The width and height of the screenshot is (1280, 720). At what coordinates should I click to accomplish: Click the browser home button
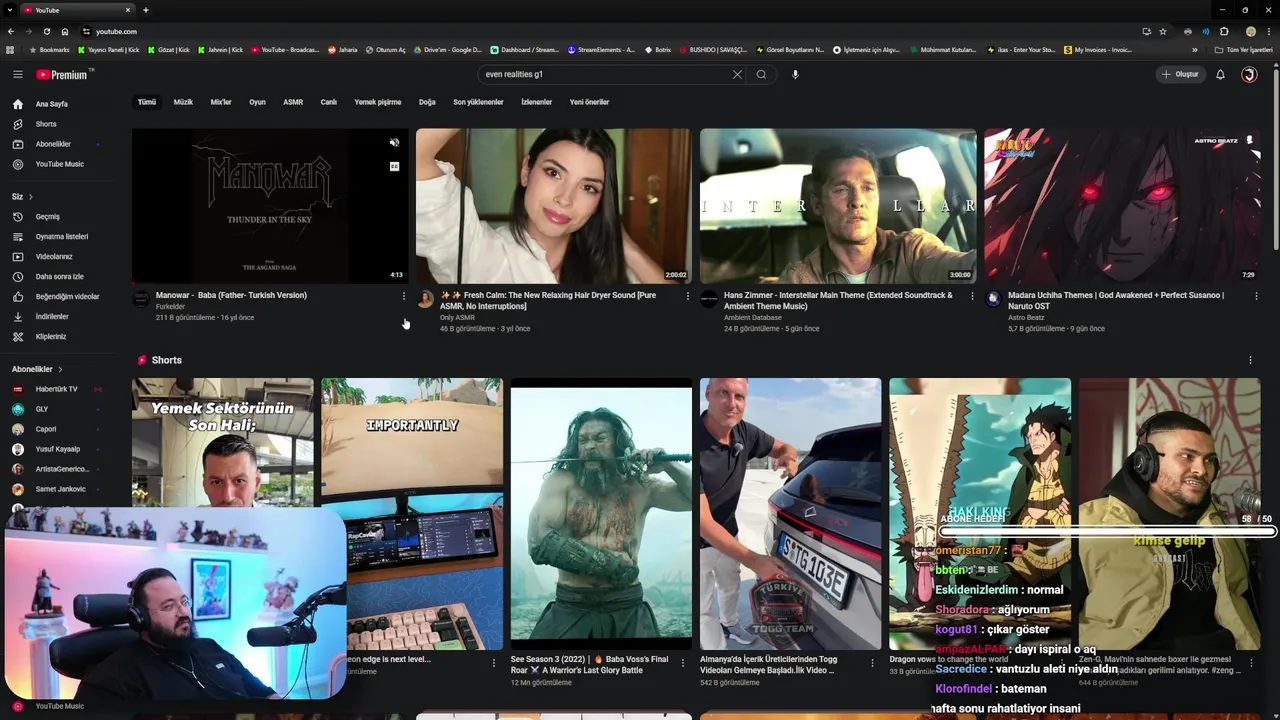(x=65, y=31)
